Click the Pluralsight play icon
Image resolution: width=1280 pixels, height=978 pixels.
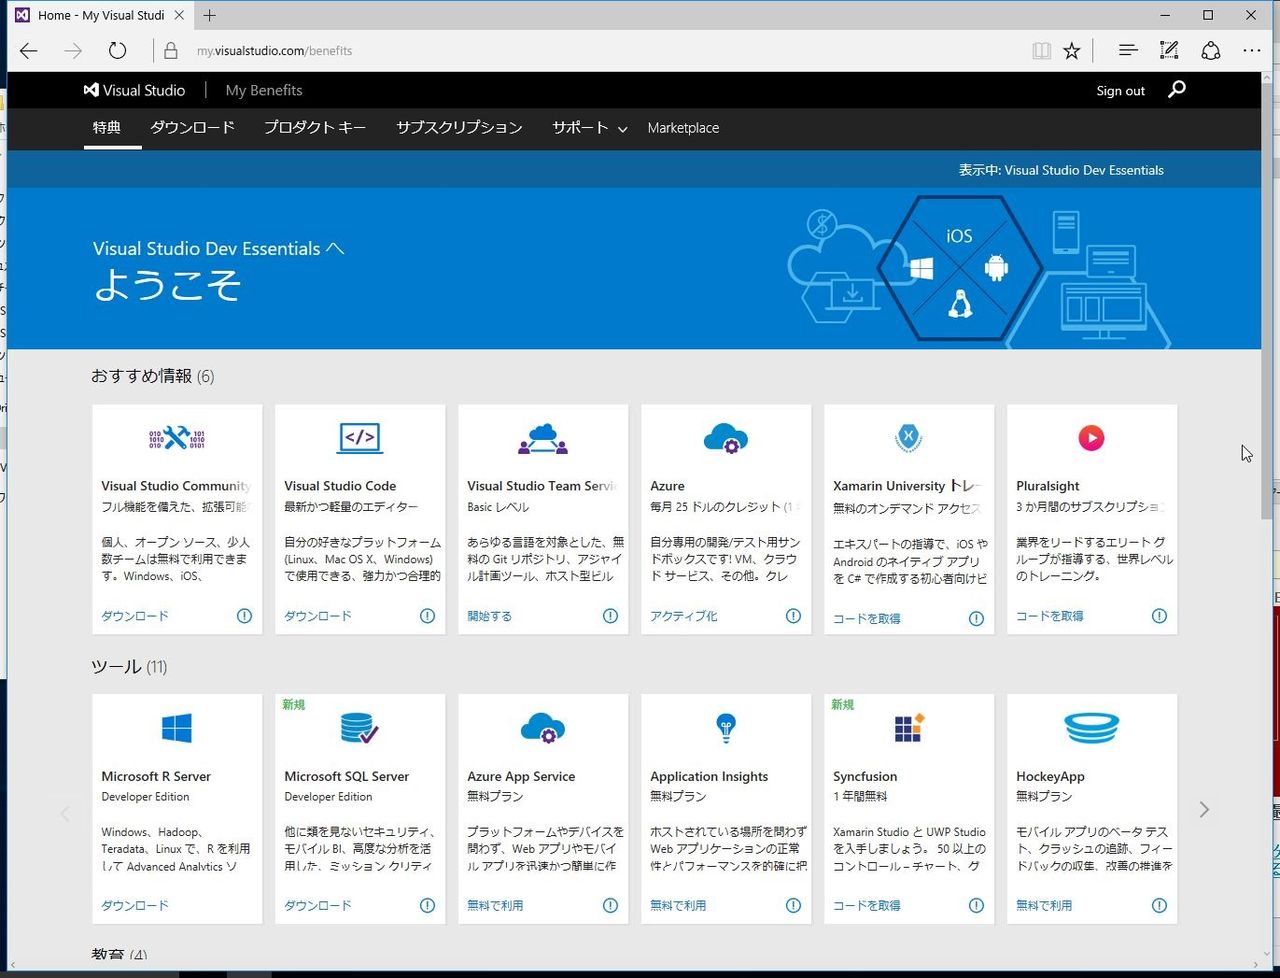tap(1091, 437)
